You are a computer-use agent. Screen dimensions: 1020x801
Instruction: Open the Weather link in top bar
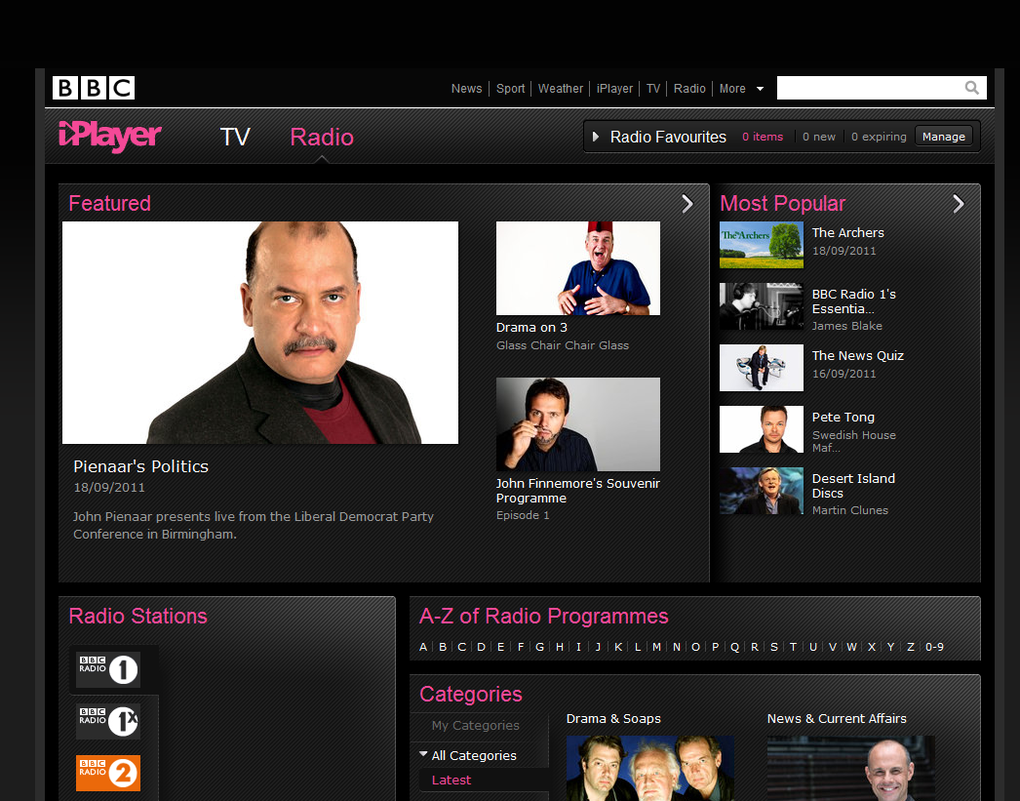560,89
